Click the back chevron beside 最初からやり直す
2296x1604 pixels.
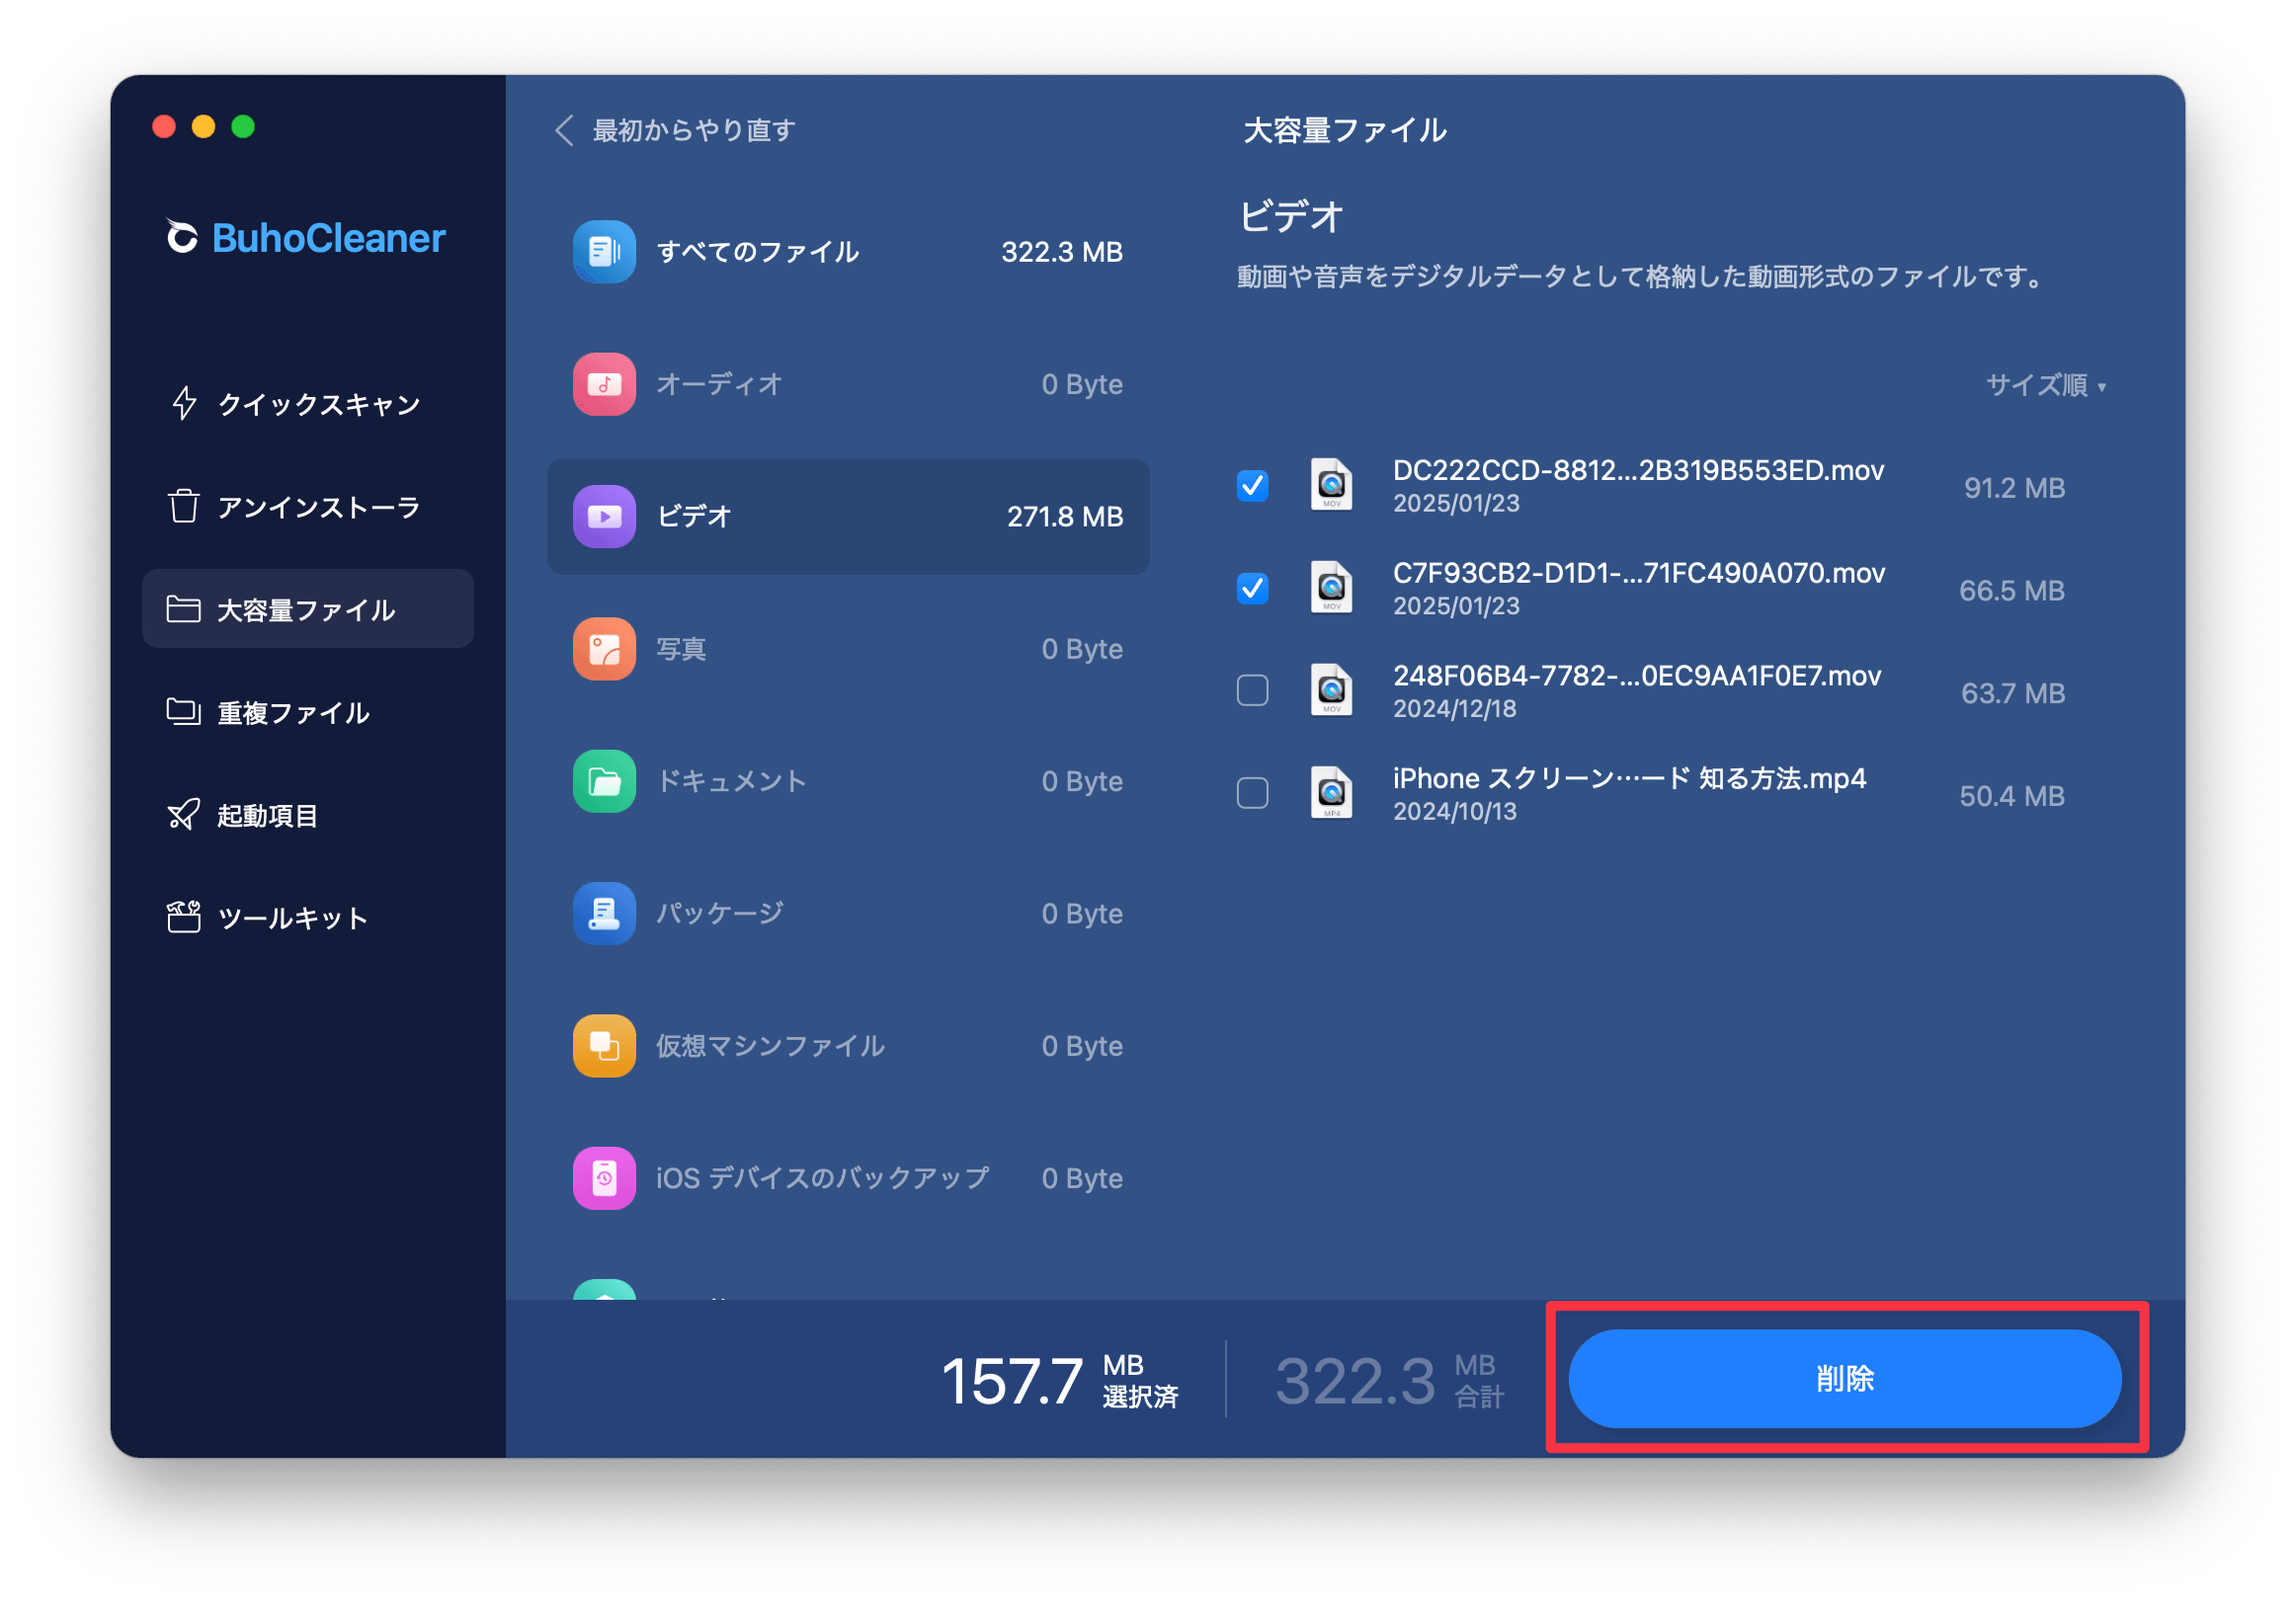point(565,130)
